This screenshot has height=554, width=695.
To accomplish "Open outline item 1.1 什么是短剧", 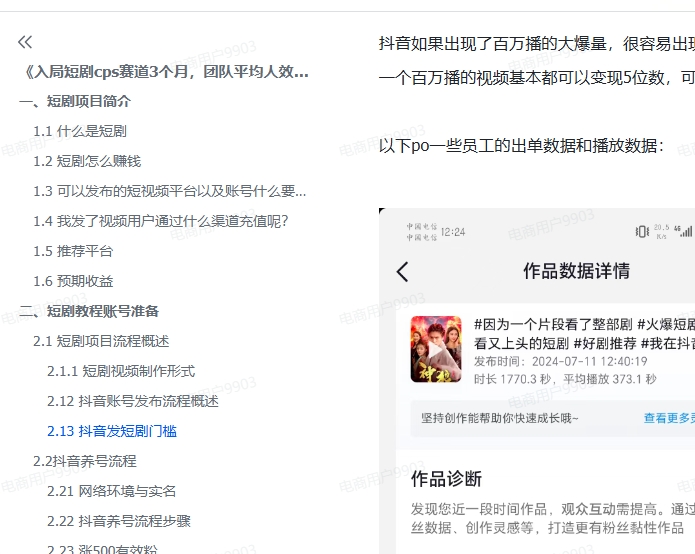I will coord(80,131).
